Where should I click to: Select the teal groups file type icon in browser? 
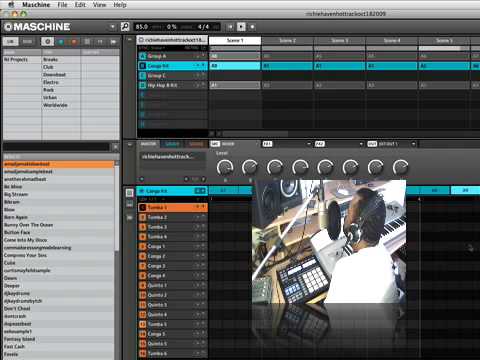(x=61, y=42)
